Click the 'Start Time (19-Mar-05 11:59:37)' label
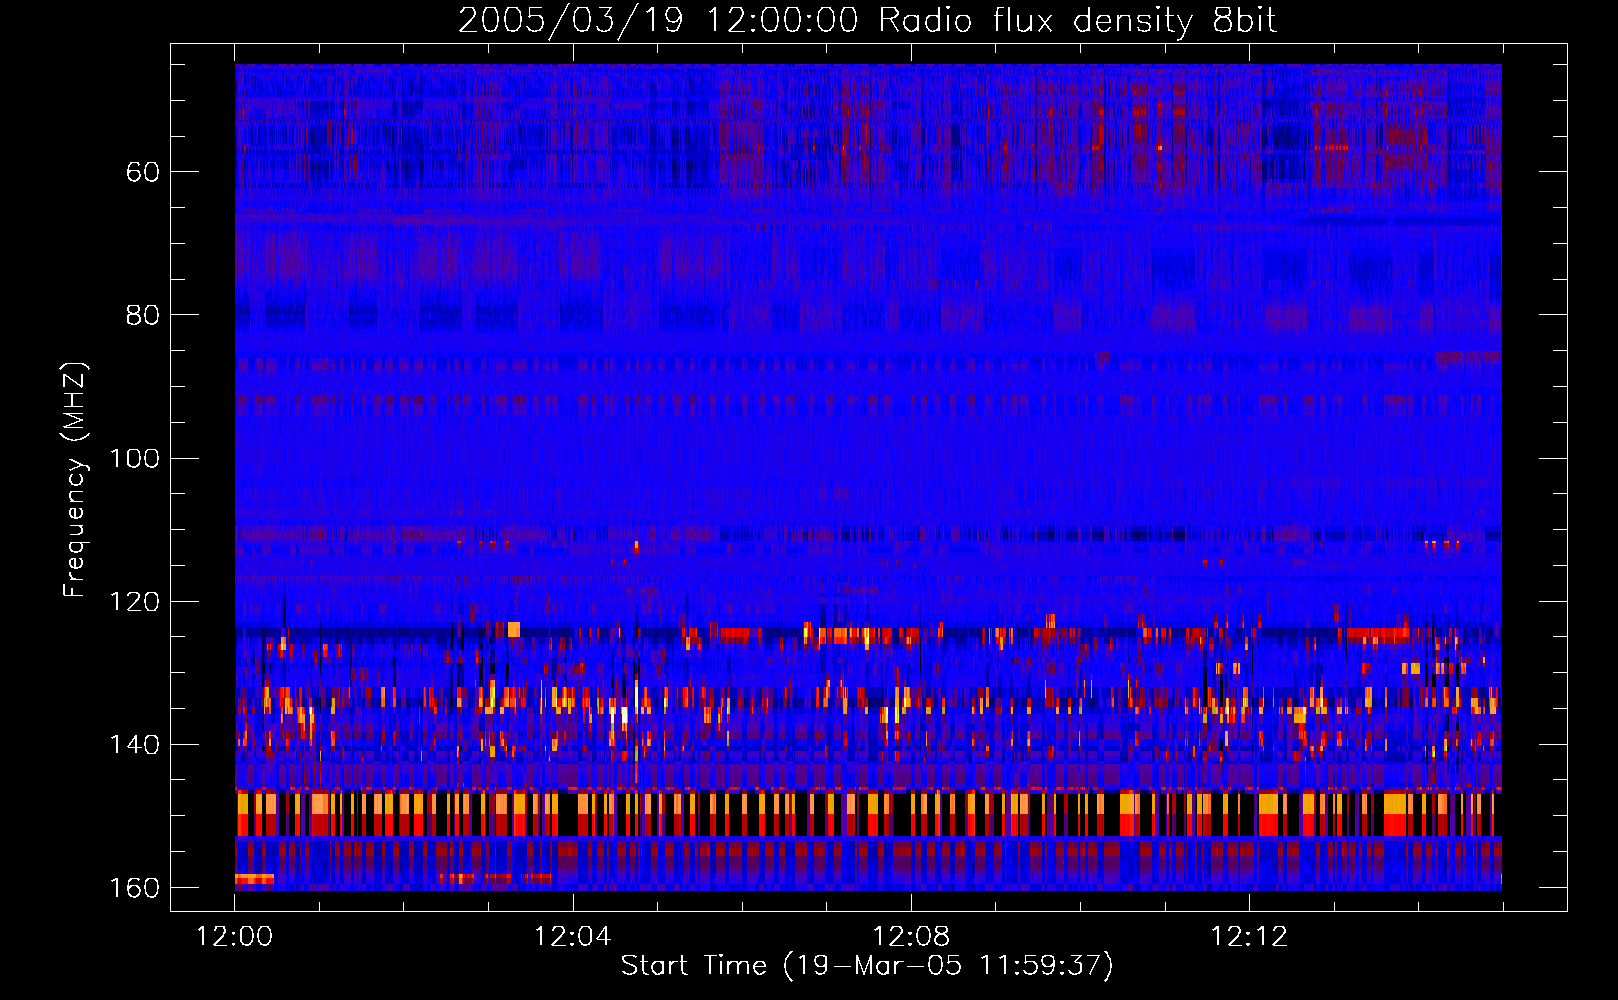 867,966
